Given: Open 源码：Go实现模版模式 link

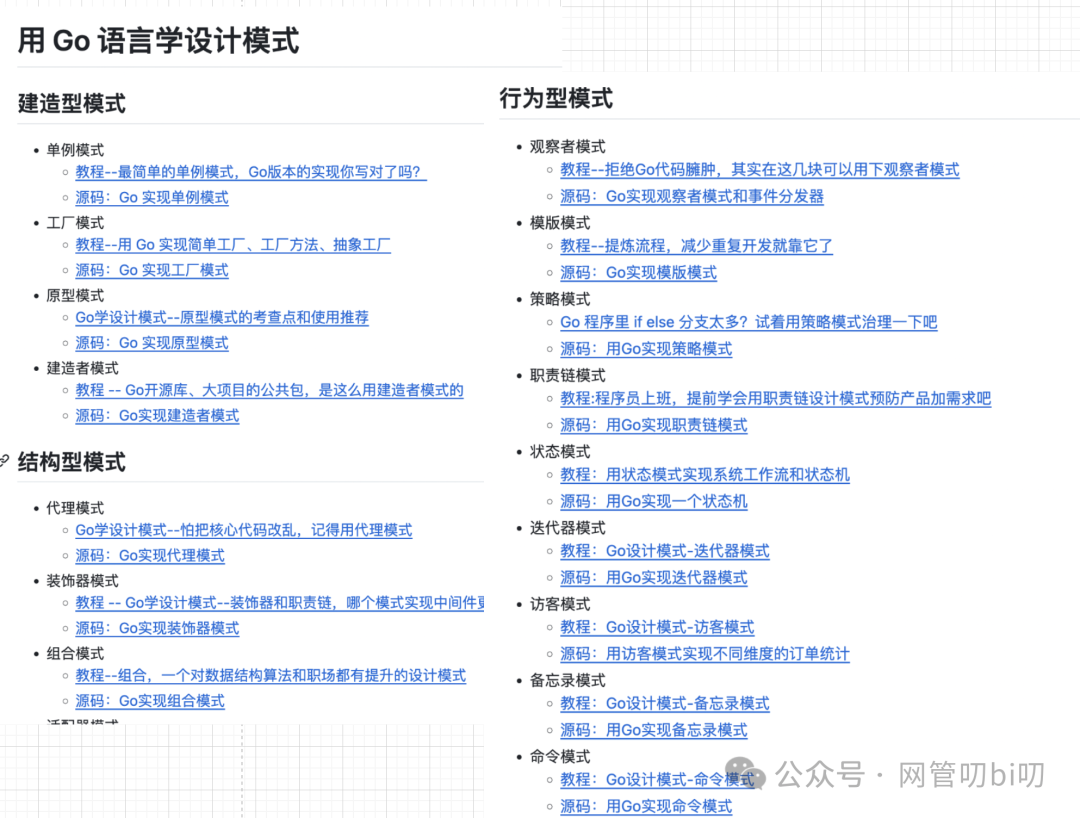Looking at the screenshot, I should 638,273.
